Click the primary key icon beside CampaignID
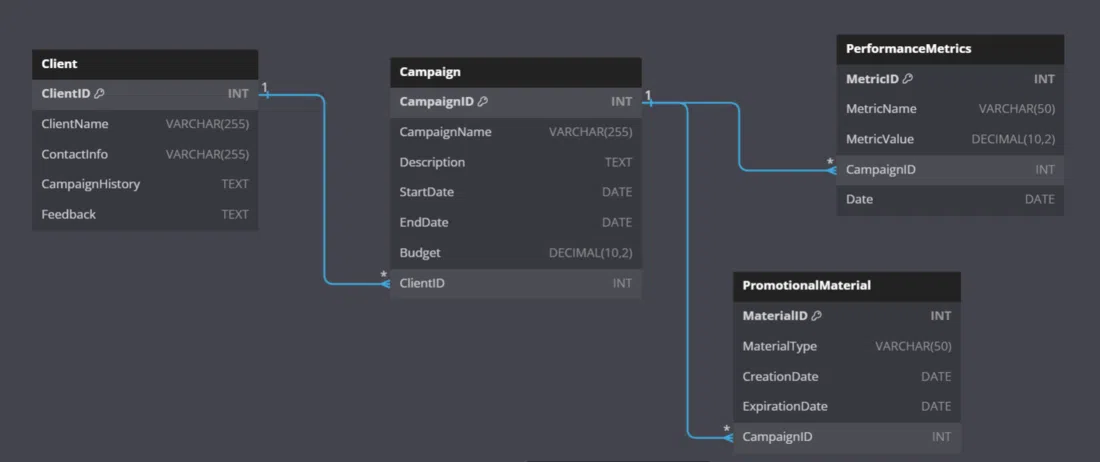The height and width of the screenshot is (462, 1100). click(x=483, y=102)
